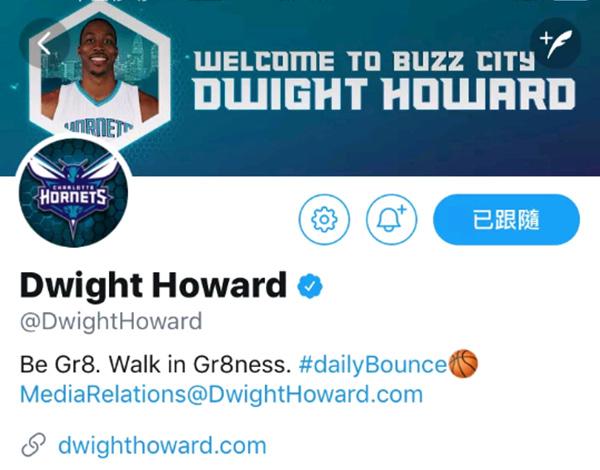This screenshot has width=600, height=470.
Task: Open the #dailyBounce hashtag
Action: click(373, 364)
